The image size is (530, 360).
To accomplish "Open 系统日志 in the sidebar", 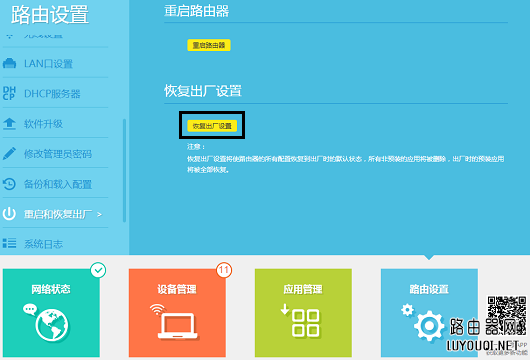I will (x=43, y=244).
